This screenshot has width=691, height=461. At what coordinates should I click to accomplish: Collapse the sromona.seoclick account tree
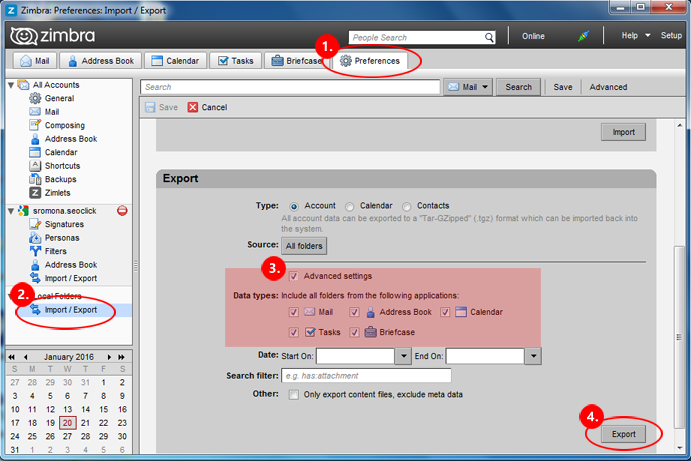pyautogui.click(x=11, y=211)
